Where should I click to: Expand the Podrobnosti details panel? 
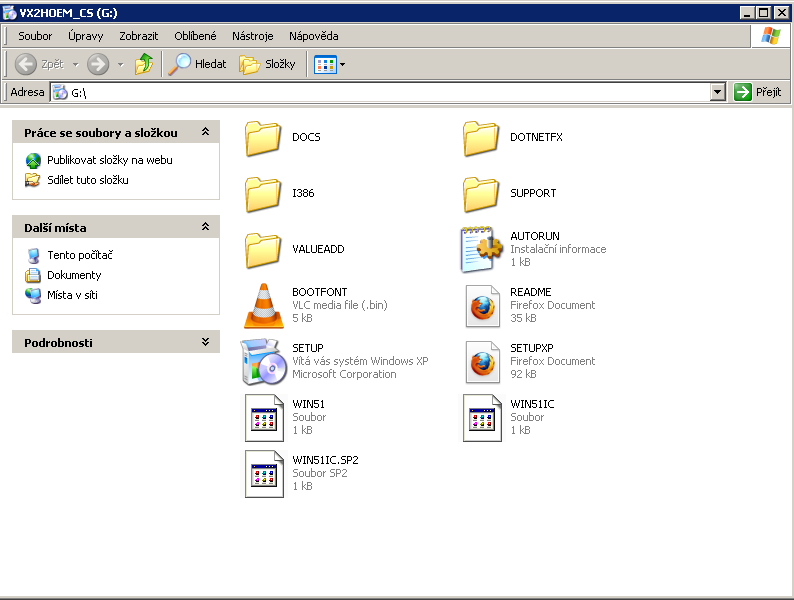(205, 342)
